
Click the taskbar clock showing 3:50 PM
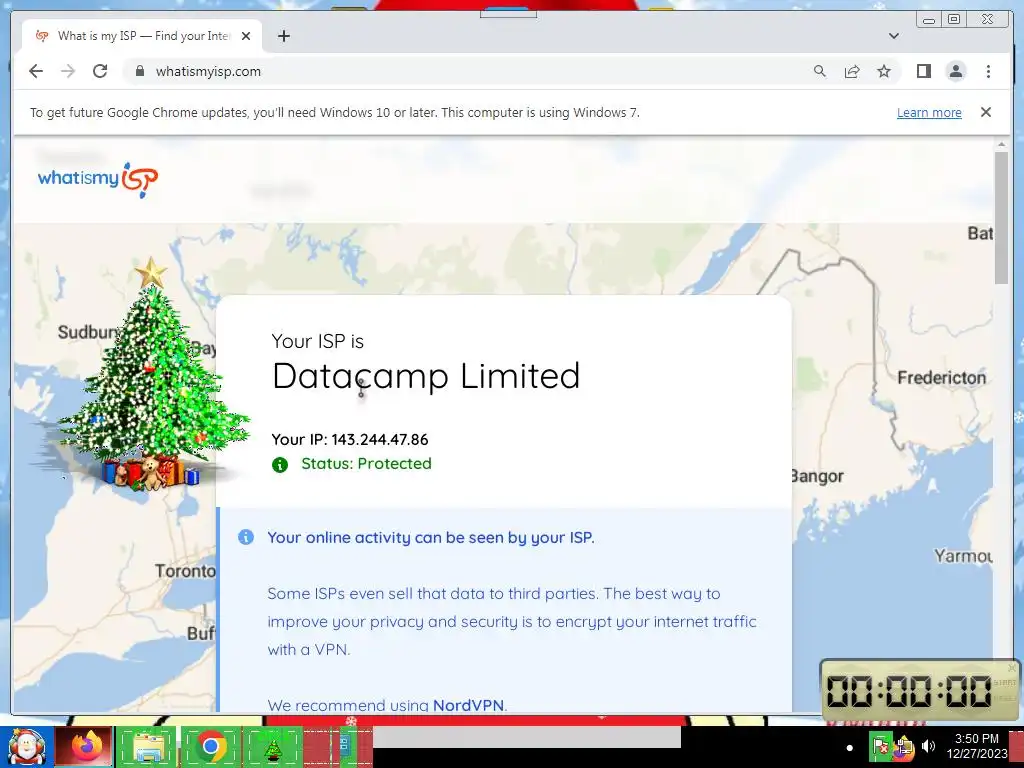coord(977,746)
